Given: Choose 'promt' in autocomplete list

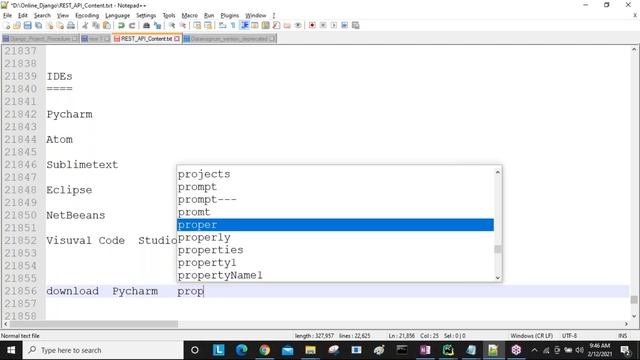Looking at the screenshot, I should point(335,212).
